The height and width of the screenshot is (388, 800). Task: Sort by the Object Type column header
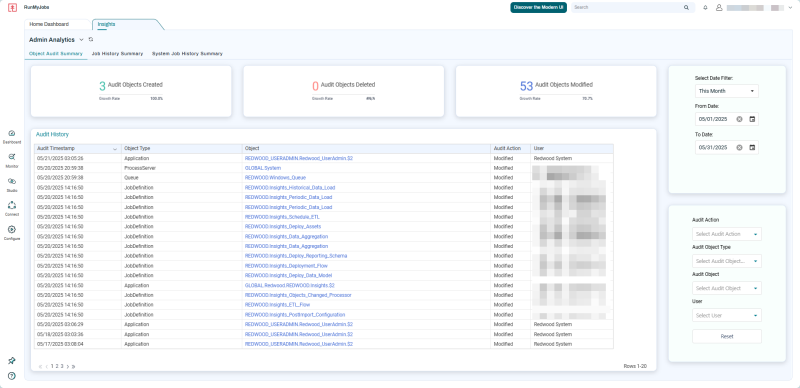pyautogui.click(x=182, y=149)
